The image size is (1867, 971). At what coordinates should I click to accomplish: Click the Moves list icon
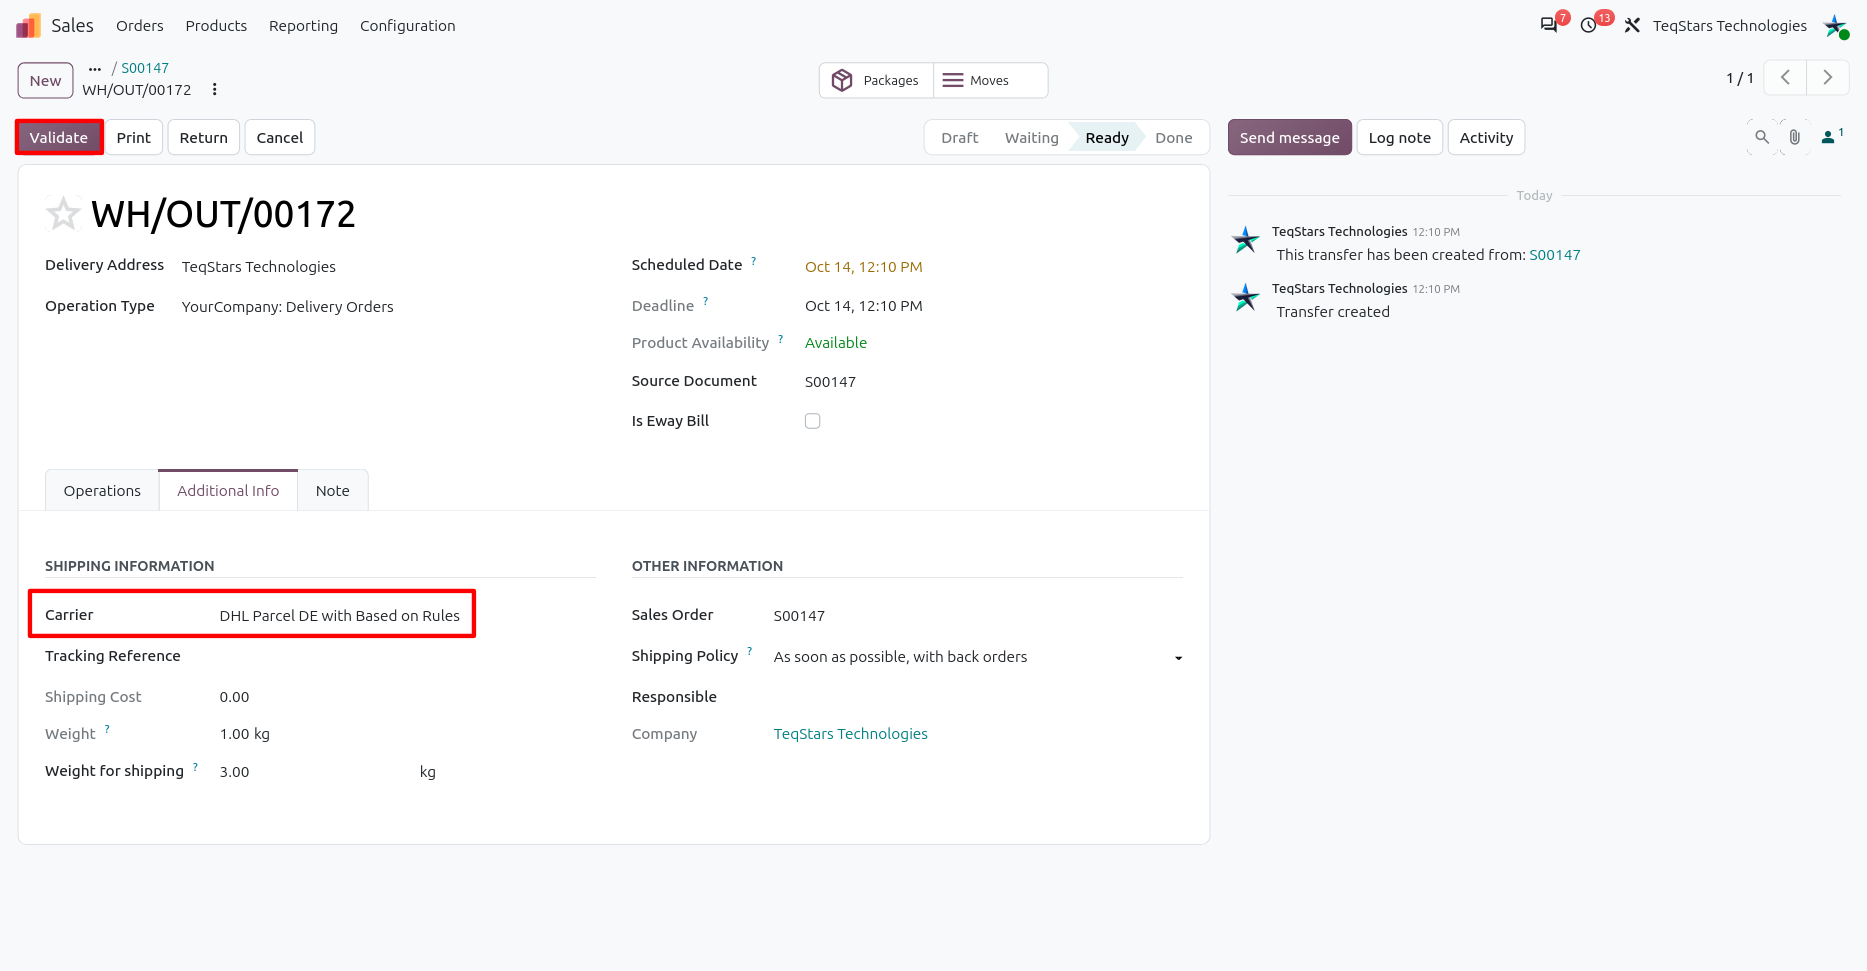point(953,80)
